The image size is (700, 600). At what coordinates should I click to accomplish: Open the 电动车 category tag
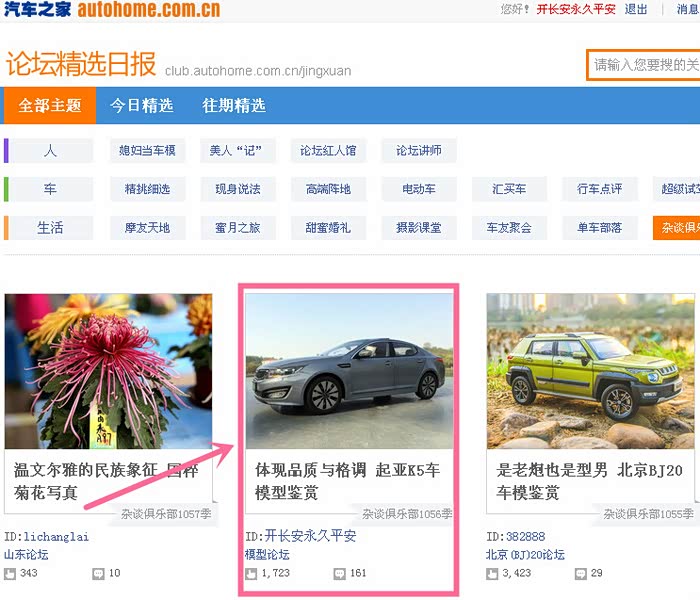419,189
